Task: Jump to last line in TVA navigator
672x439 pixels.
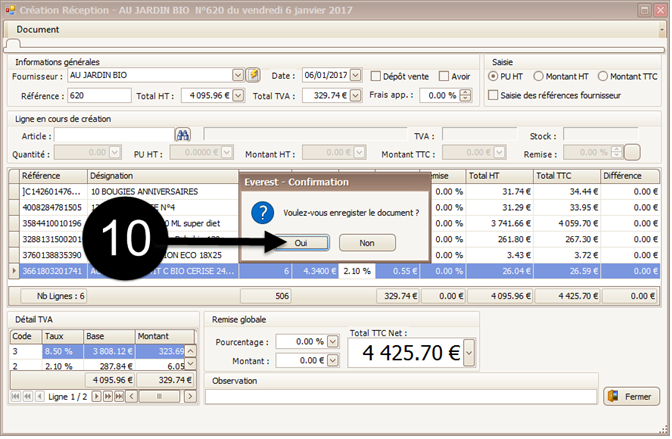Action: tap(119, 397)
